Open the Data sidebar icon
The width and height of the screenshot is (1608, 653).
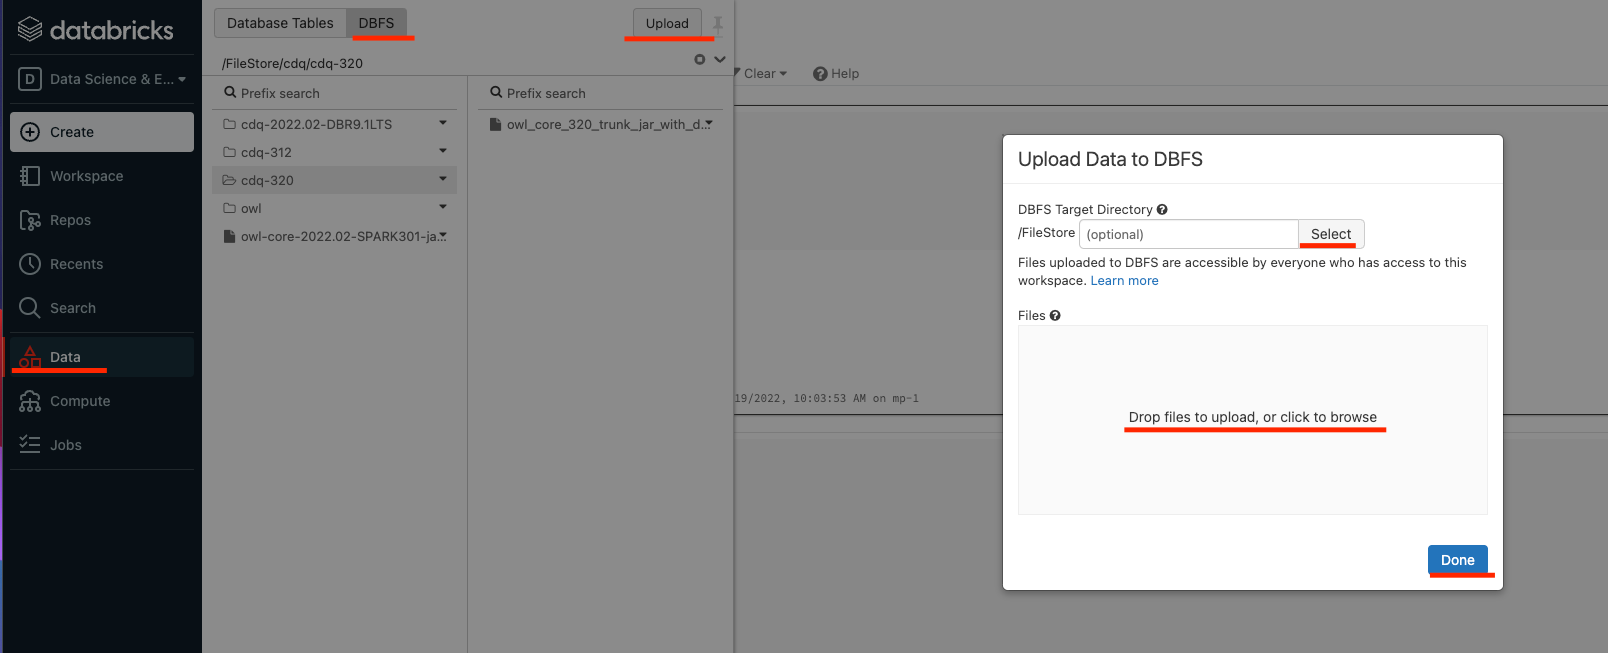pyautogui.click(x=30, y=357)
